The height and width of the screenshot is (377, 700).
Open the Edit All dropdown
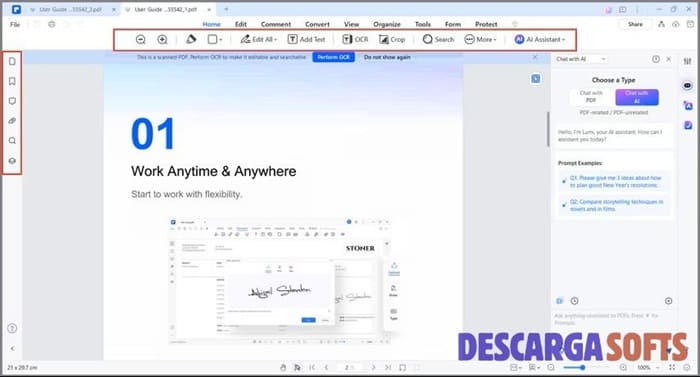tap(258, 39)
